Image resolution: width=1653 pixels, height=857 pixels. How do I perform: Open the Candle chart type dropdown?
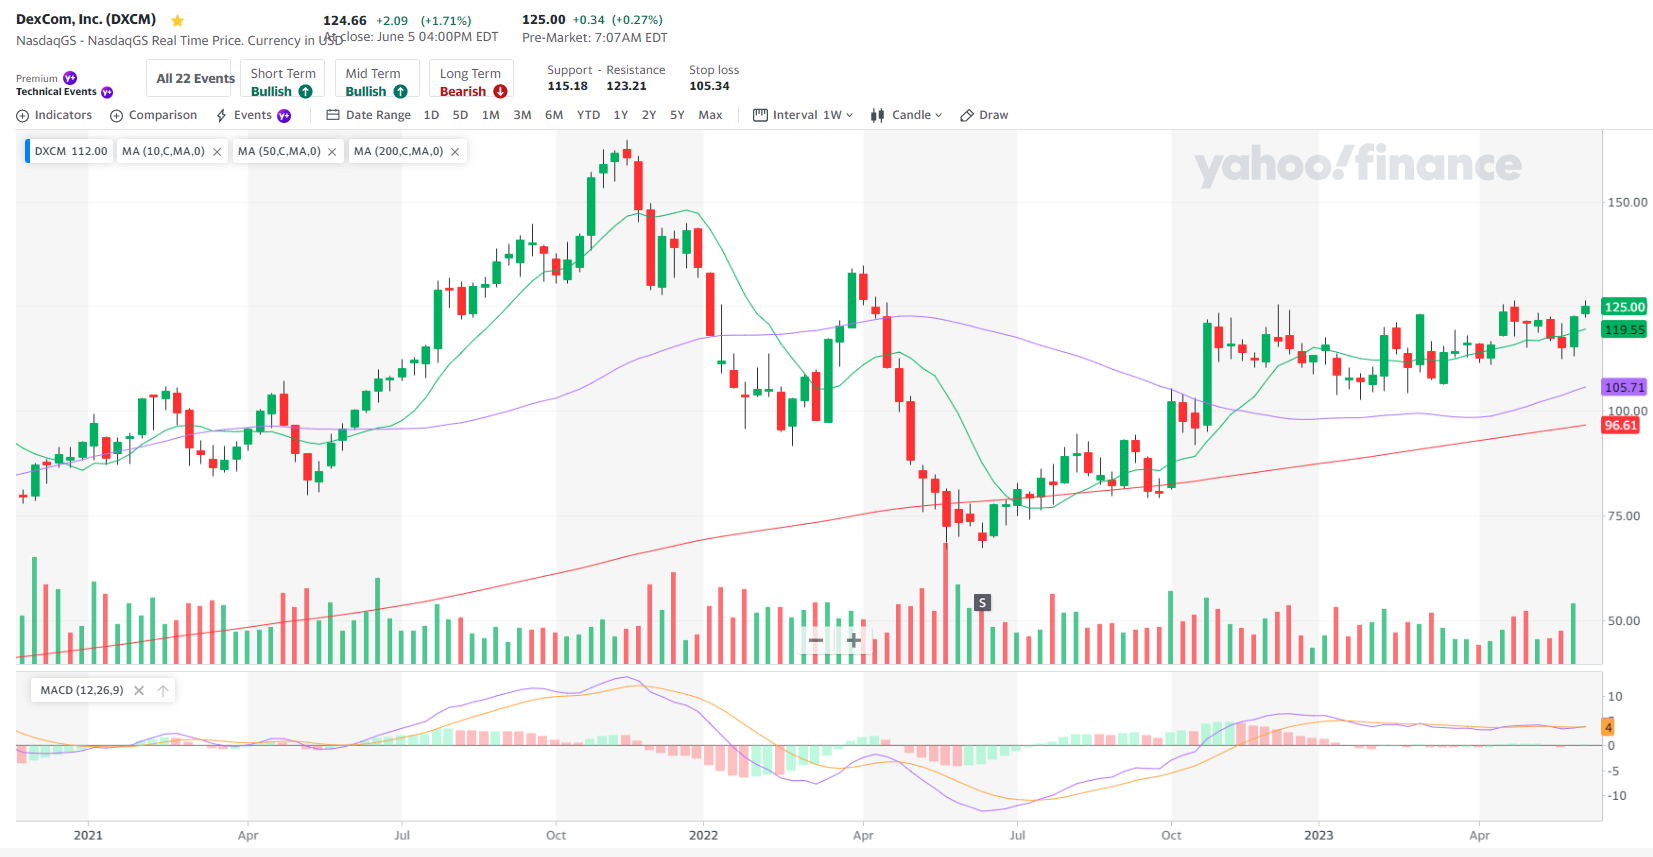point(906,115)
